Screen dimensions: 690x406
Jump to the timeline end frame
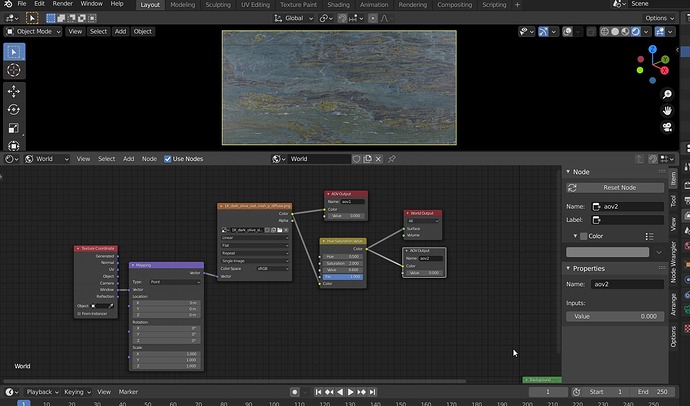pos(372,392)
